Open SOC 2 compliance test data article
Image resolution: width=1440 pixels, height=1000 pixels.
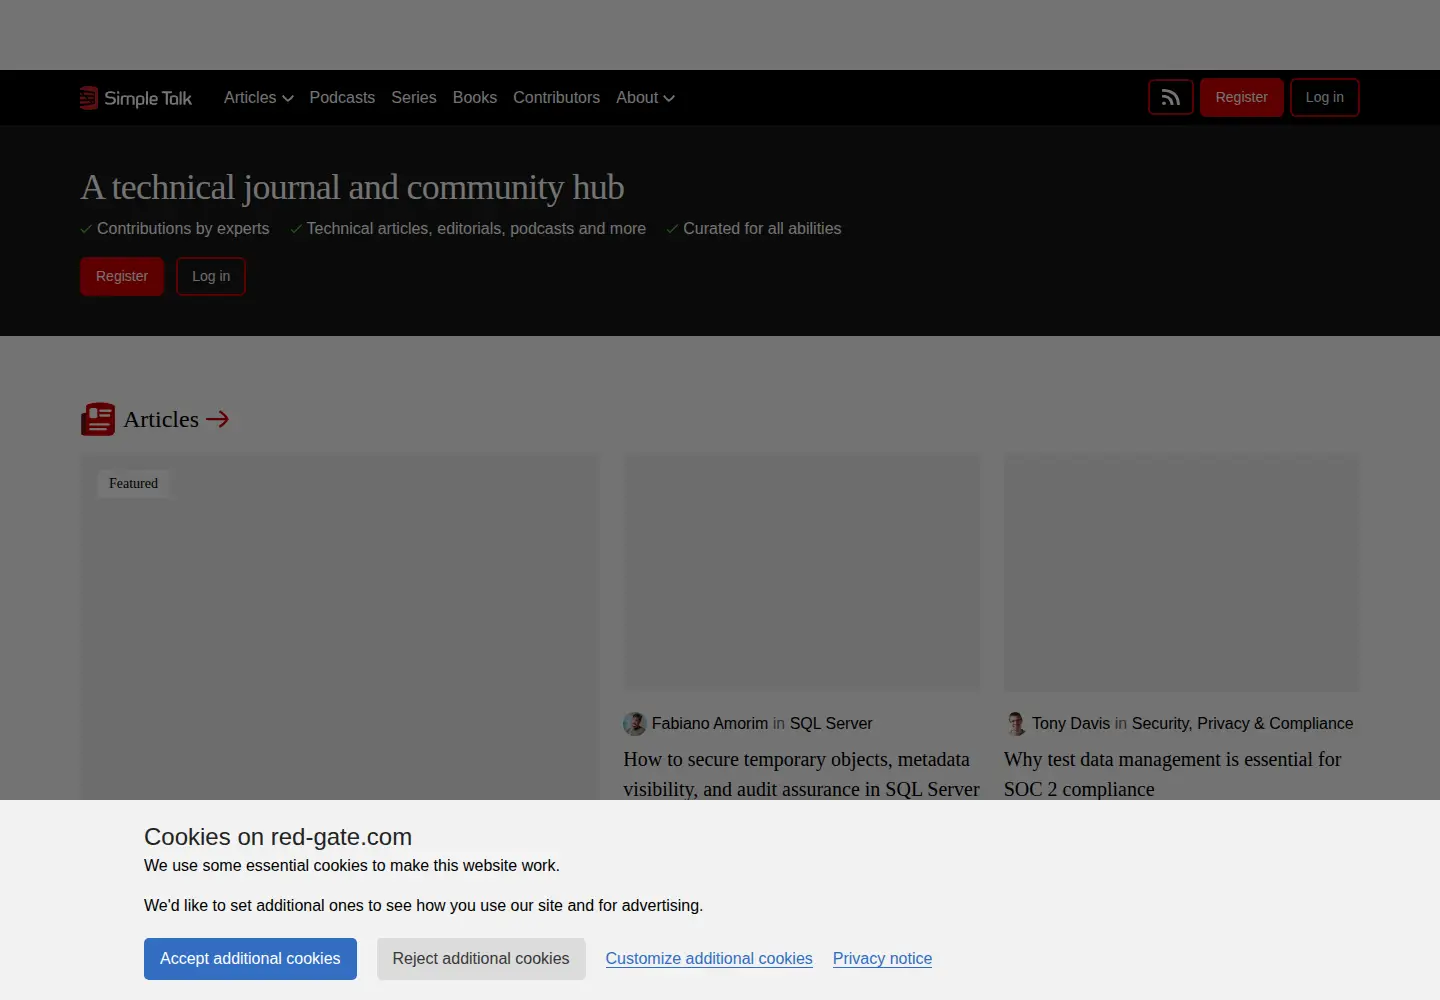tap(1172, 774)
